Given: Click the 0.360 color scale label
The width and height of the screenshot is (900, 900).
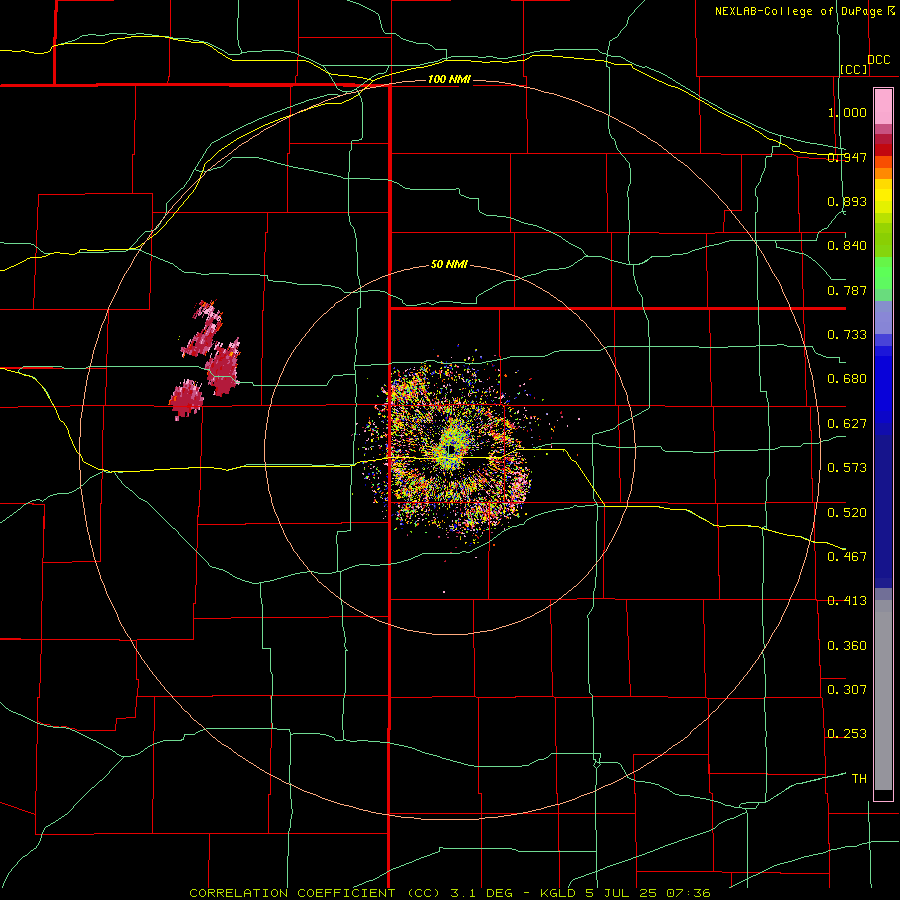Looking at the screenshot, I should pyautogui.click(x=847, y=646).
